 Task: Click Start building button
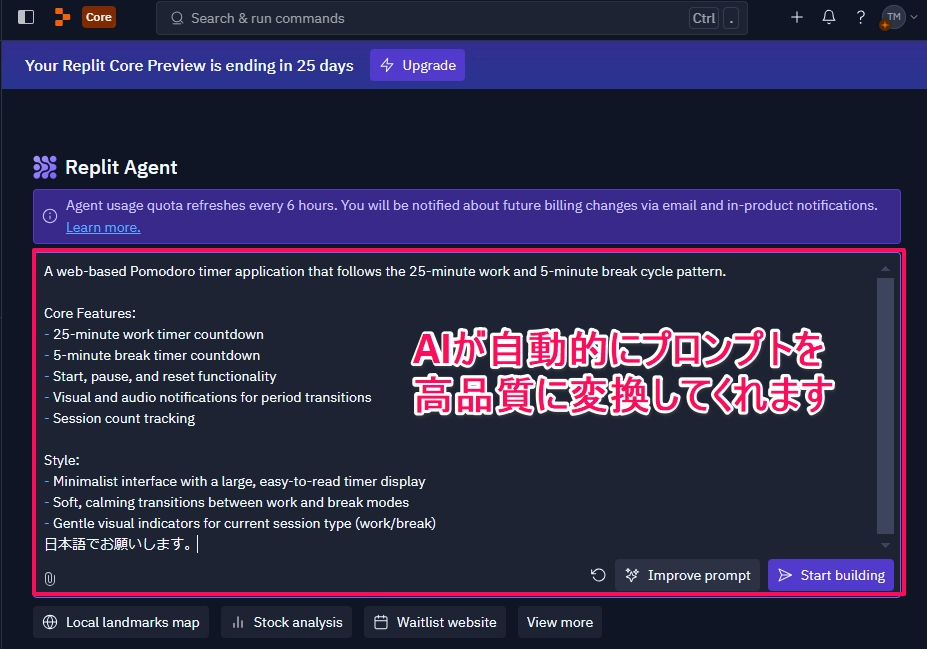830,575
